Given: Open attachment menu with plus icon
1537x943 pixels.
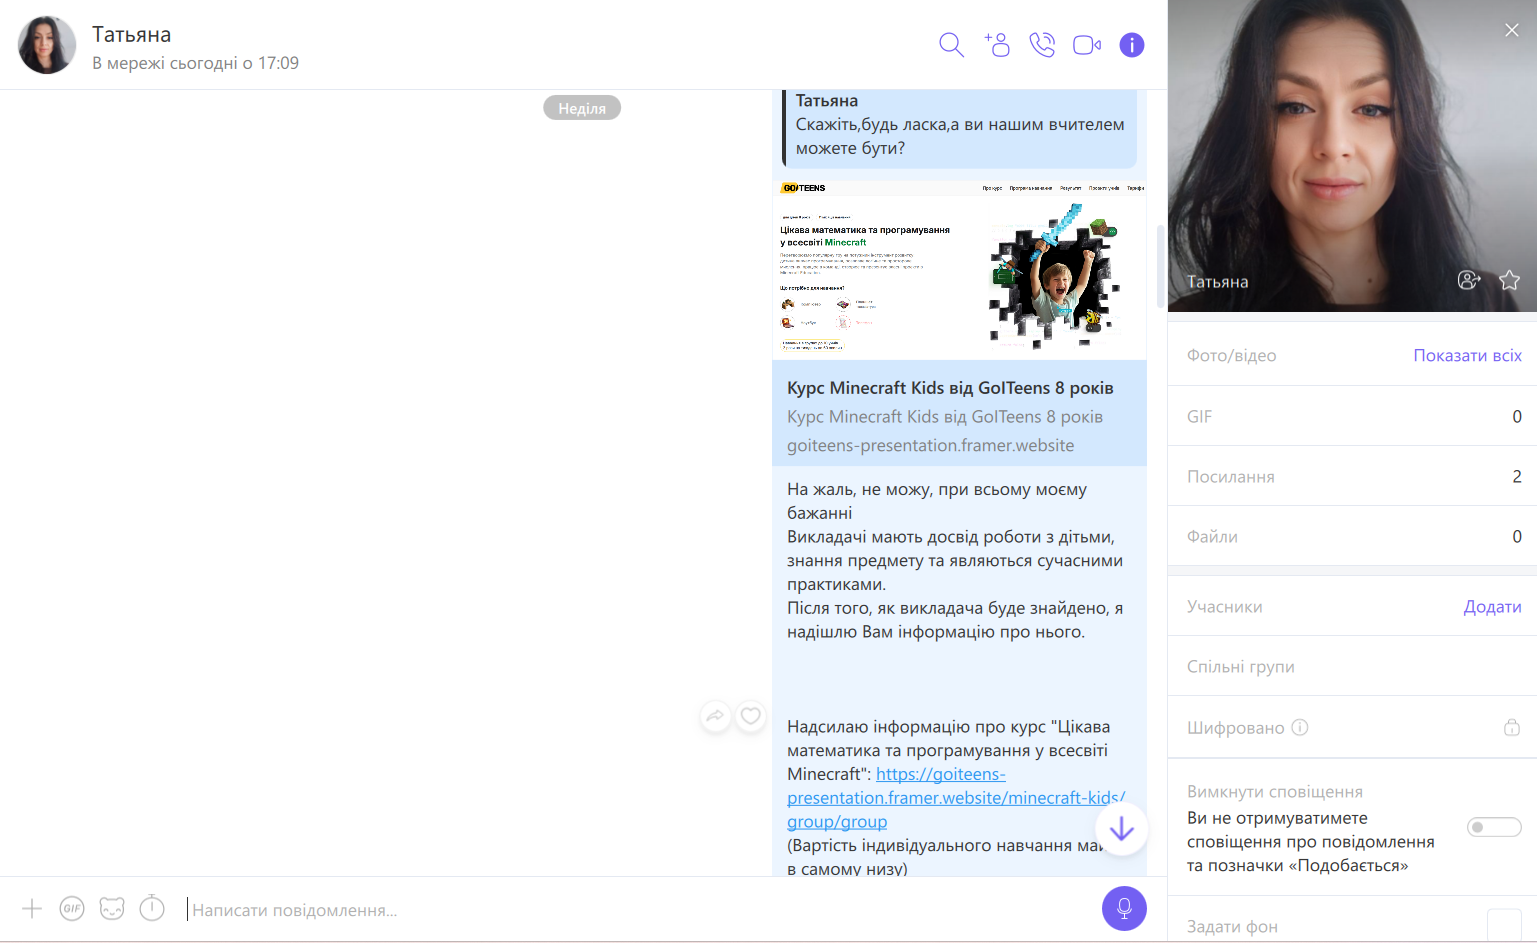Looking at the screenshot, I should (x=32, y=908).
